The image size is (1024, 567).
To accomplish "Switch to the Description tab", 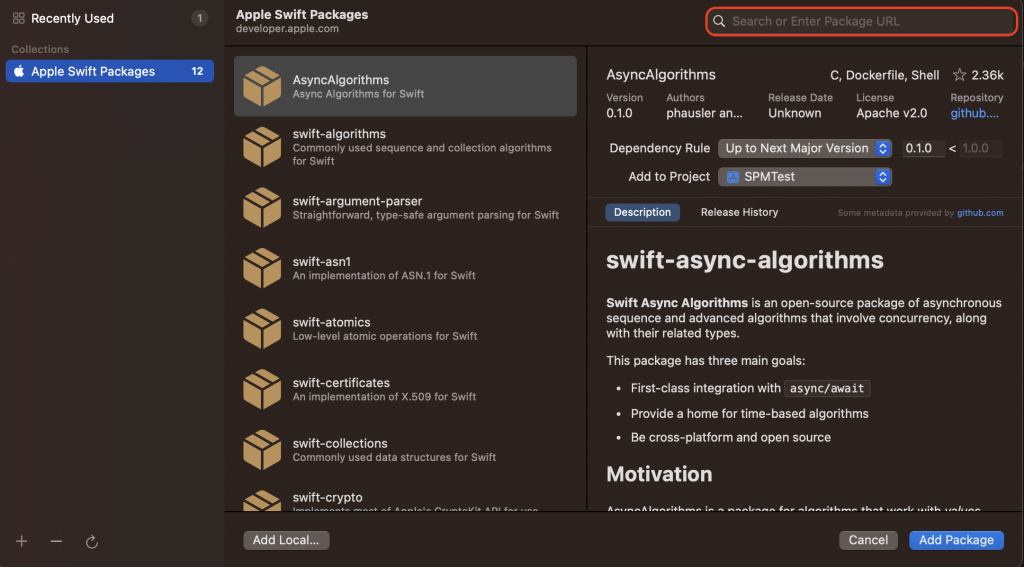I will (x=642, y=212).
